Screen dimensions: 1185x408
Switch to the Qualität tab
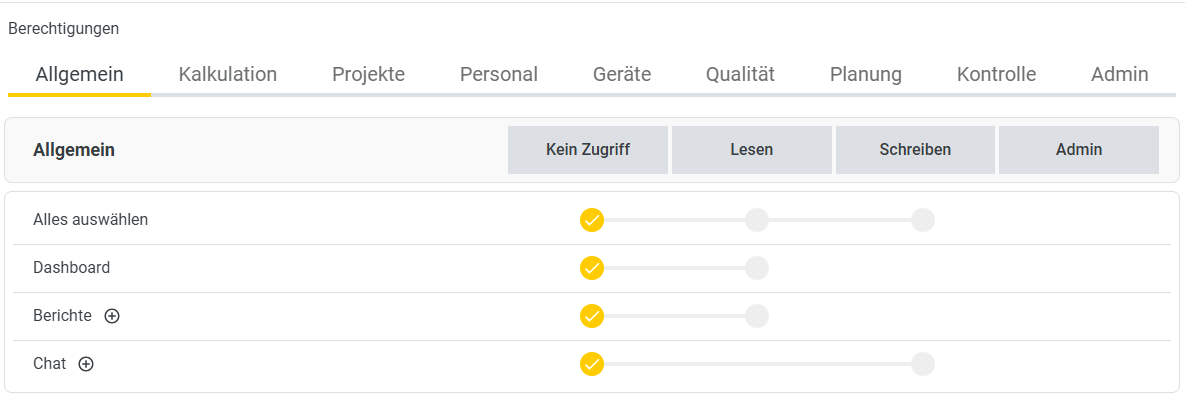coord(740,75)
